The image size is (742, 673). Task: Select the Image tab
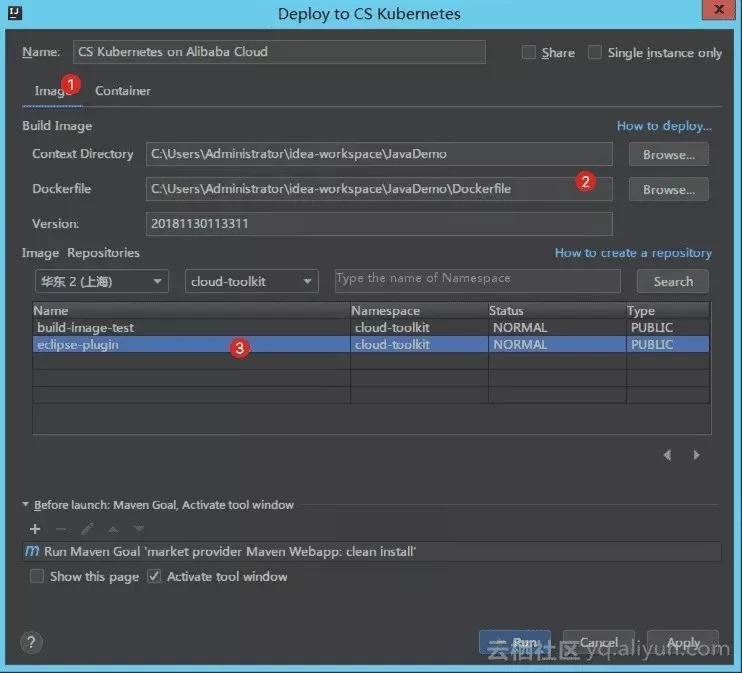[53, 90]
